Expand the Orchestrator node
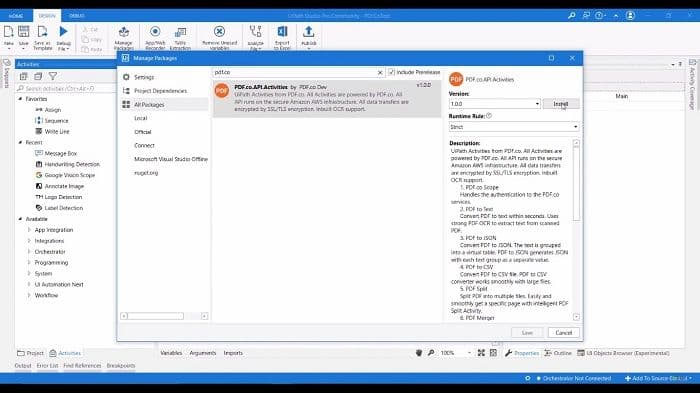The image size is (700, 393). (29, 252)
